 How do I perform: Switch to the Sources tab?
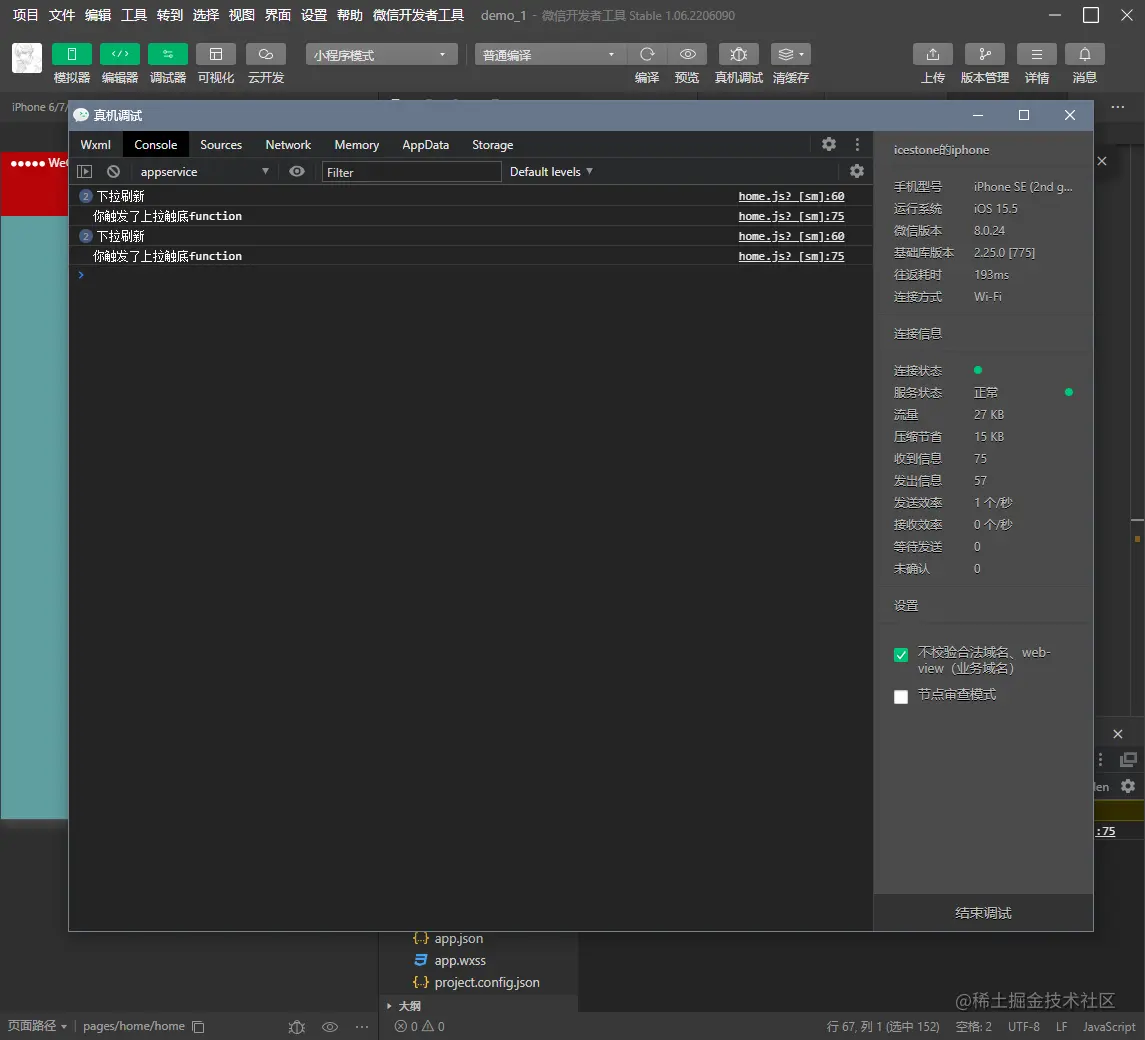click(x=221, y=145)
